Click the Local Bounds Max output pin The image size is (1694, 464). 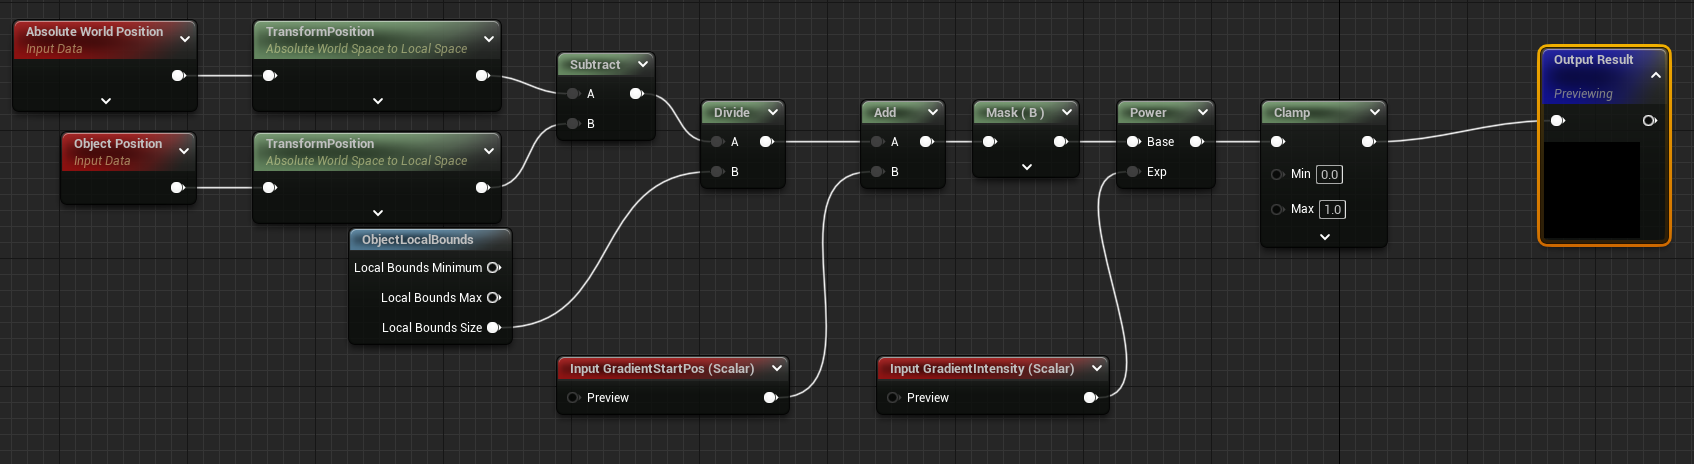(x=494, y=298)
